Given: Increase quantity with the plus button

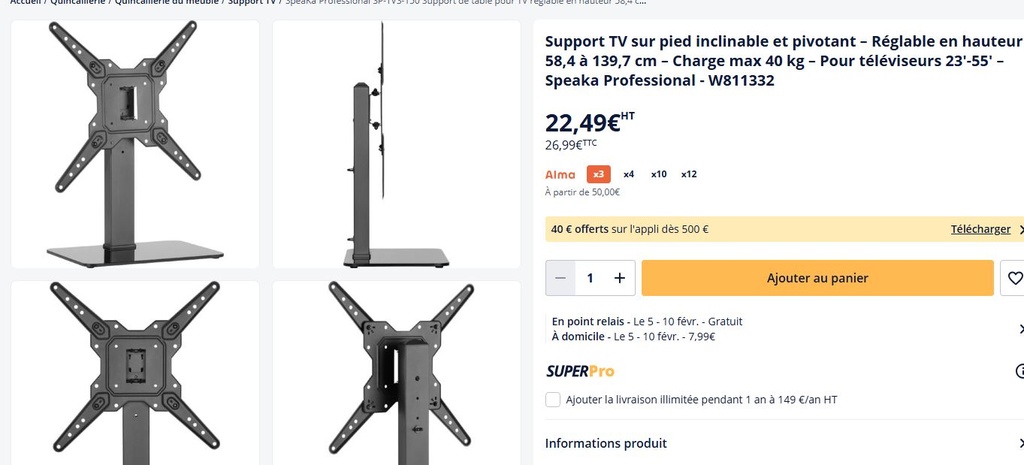Looking at the screenshot, I should 619,278.
